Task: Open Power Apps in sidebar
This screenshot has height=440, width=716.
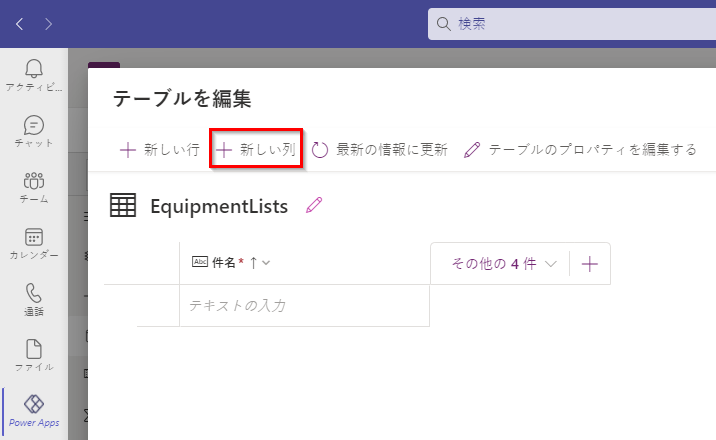Action: 34,410
